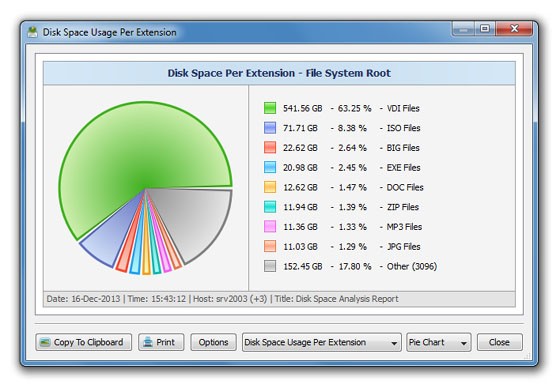Open the Options dialog
The image size is (560, 388).
coord(213,342)
